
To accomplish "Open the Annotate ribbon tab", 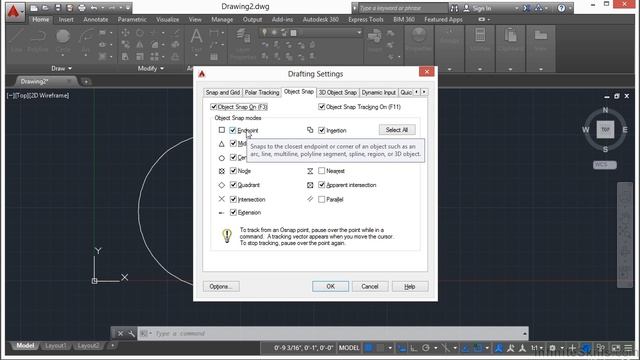I will [x=96, y=19].
